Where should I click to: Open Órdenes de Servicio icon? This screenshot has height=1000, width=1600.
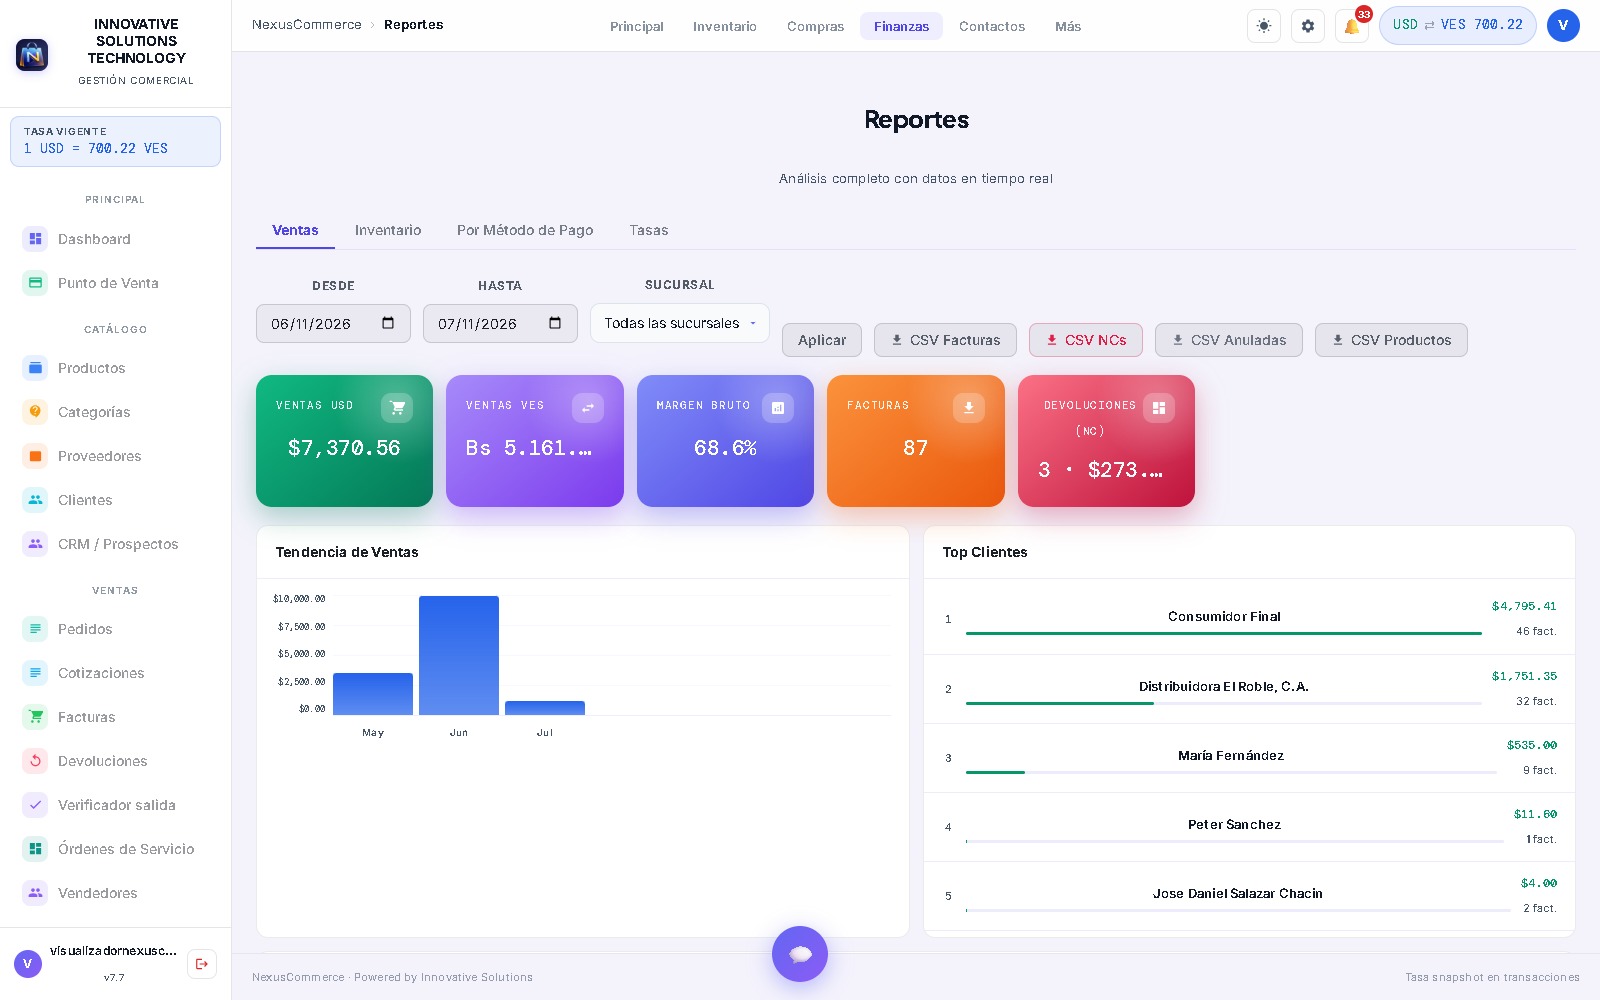pyautogui.click(x=35, y=849)
